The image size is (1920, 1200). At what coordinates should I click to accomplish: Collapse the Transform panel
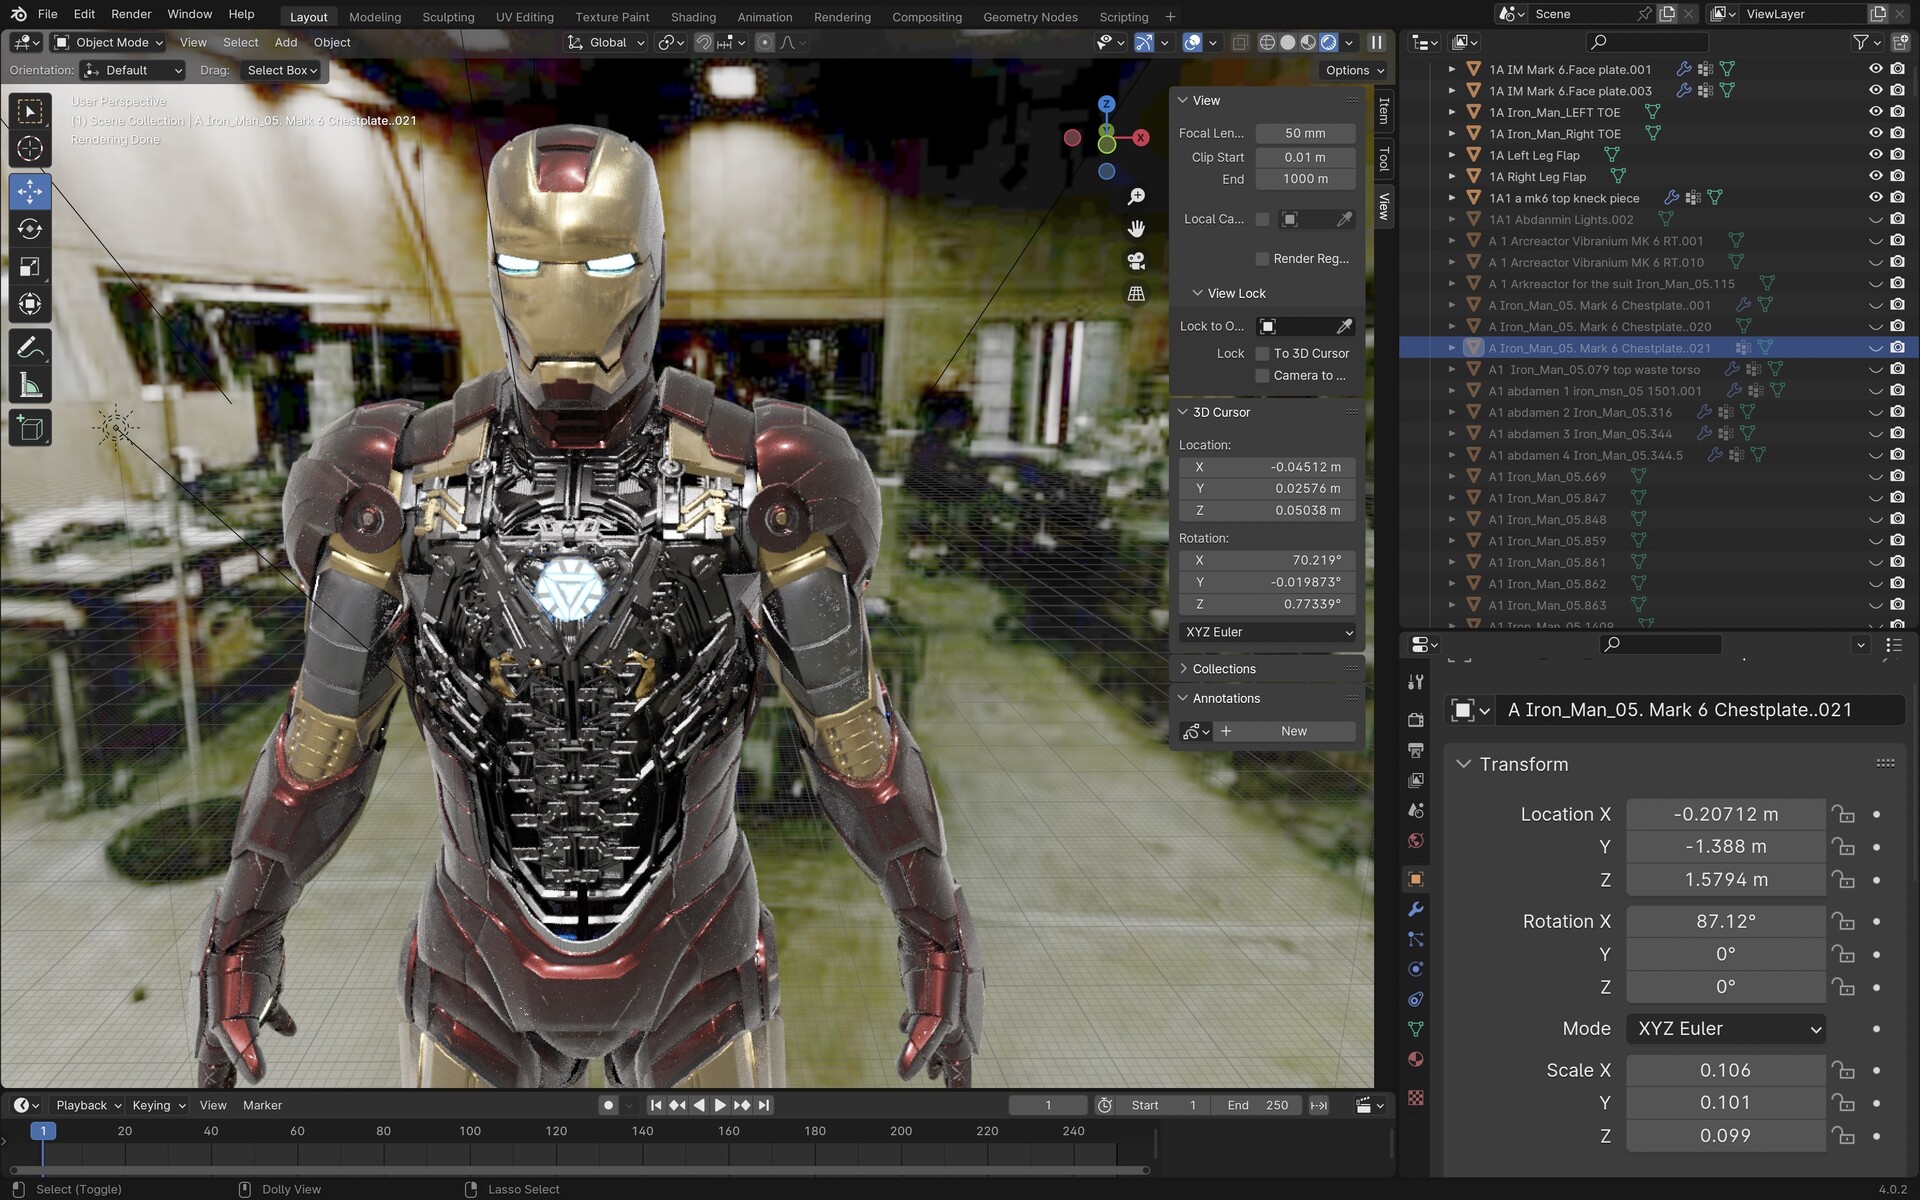pyautogui.click(x=1464, y=764)
